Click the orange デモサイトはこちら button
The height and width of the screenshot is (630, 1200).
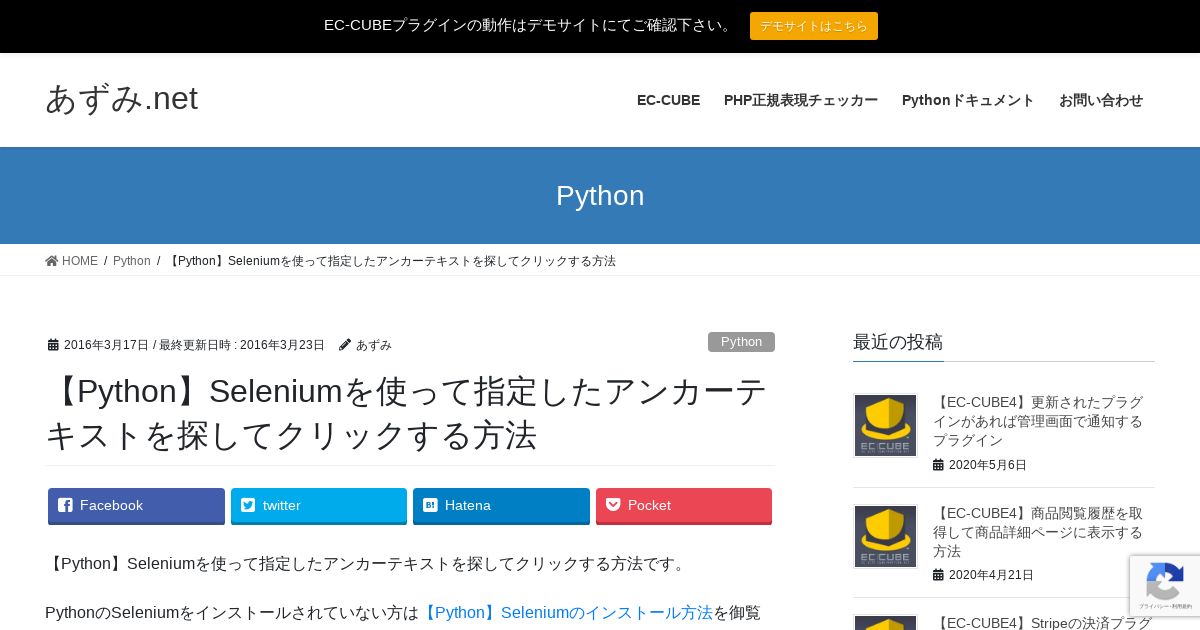(x=814, y=26)
